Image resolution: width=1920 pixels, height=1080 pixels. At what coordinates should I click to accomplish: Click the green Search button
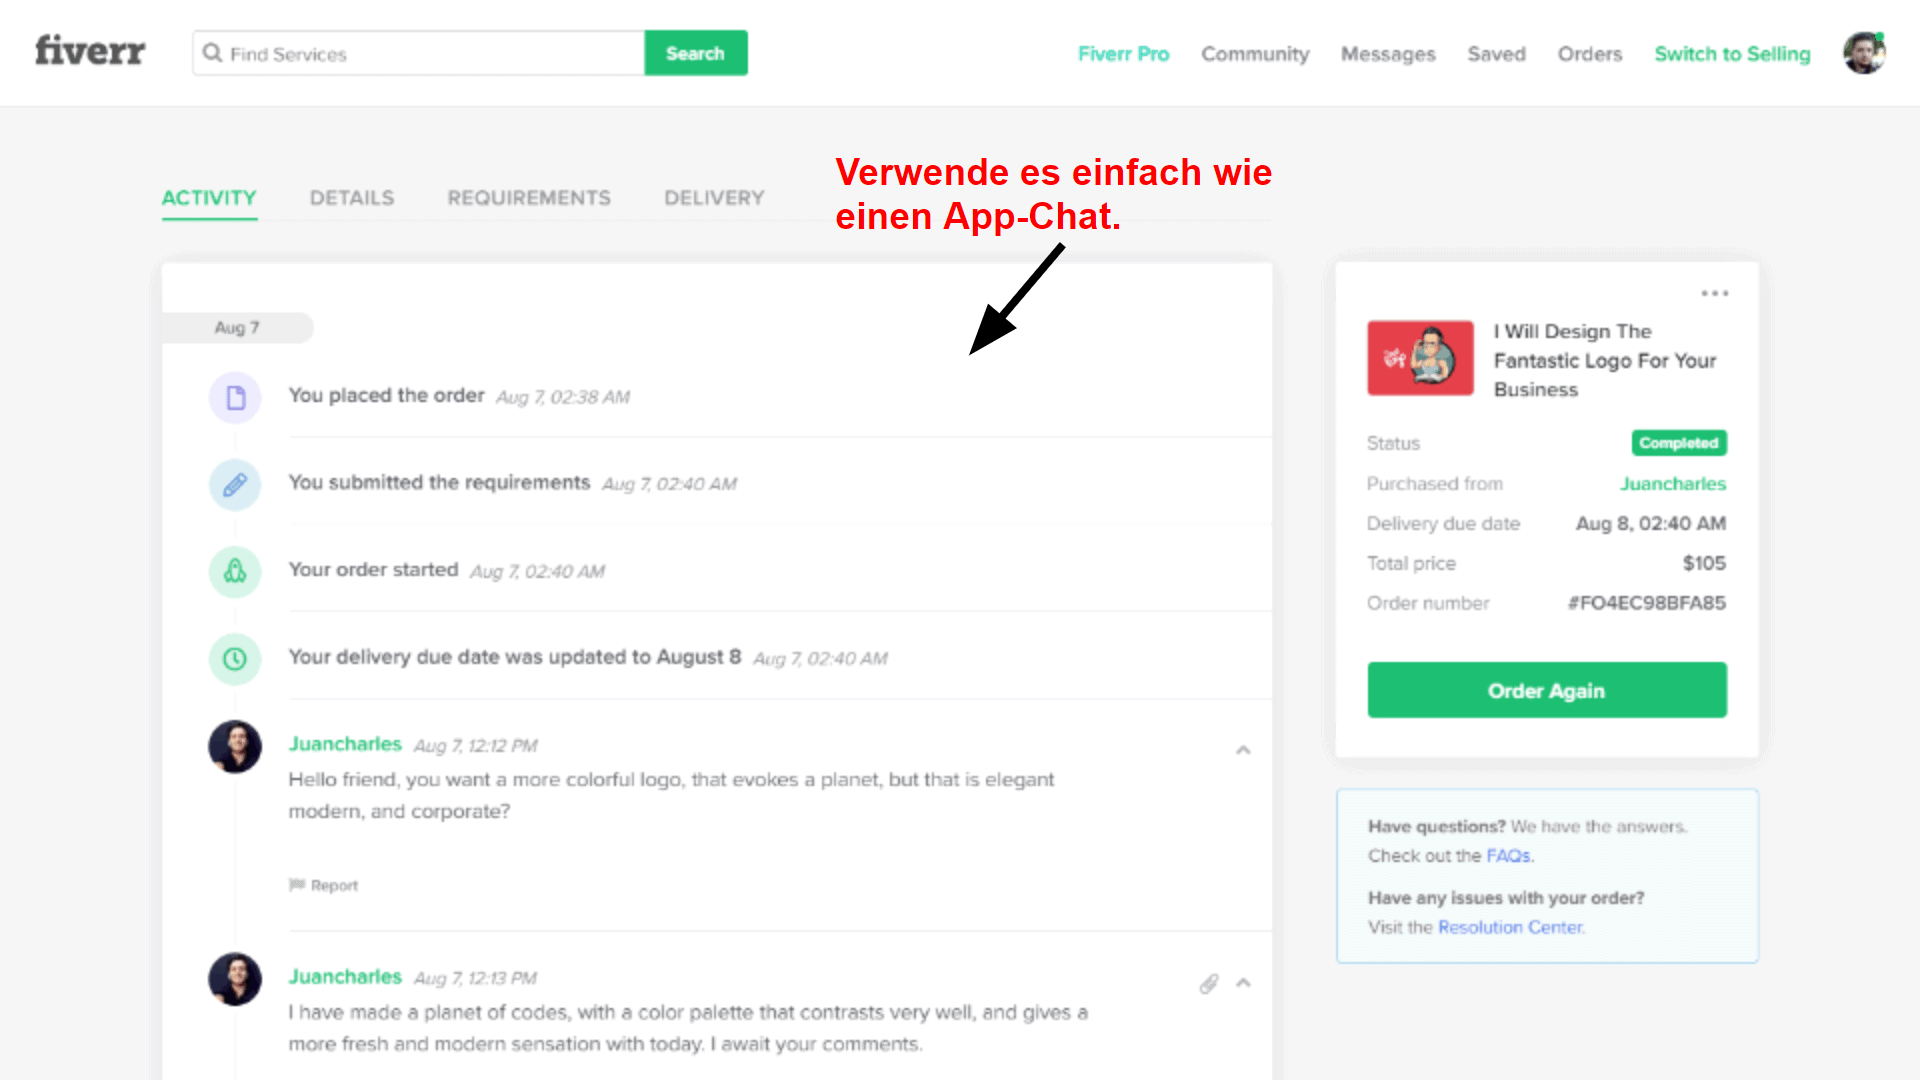click(x=696, y=53)
